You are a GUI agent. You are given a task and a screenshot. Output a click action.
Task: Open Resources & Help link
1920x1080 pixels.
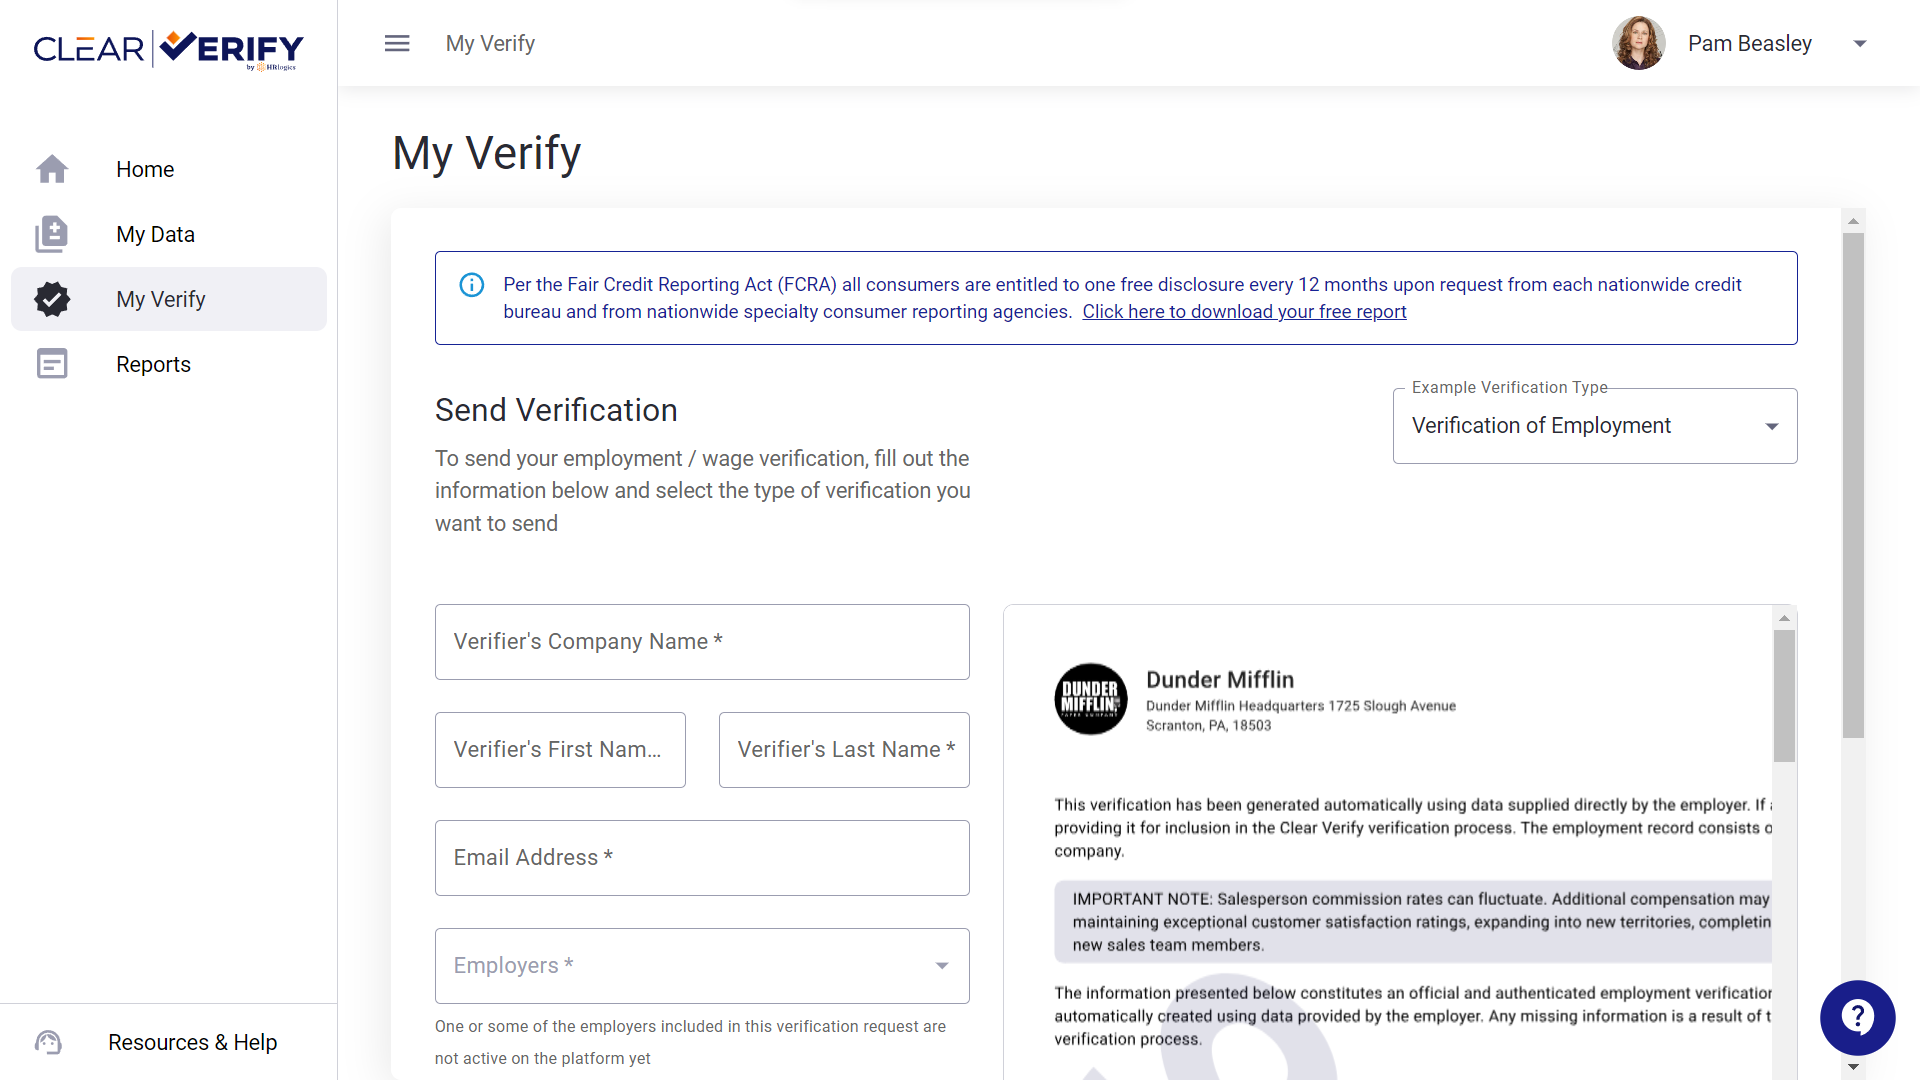[x=193, y=1042]
